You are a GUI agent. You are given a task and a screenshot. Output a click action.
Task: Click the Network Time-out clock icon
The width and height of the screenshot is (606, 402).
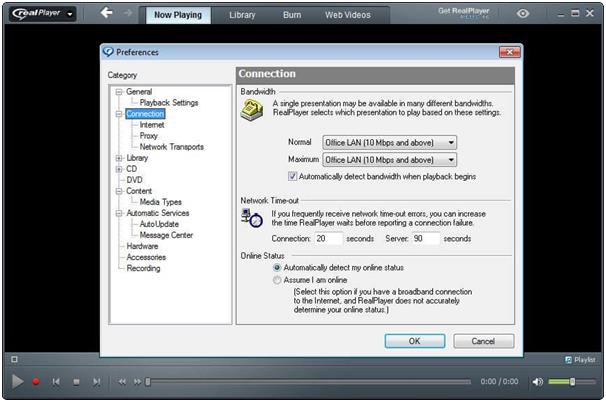click(252, 218)
